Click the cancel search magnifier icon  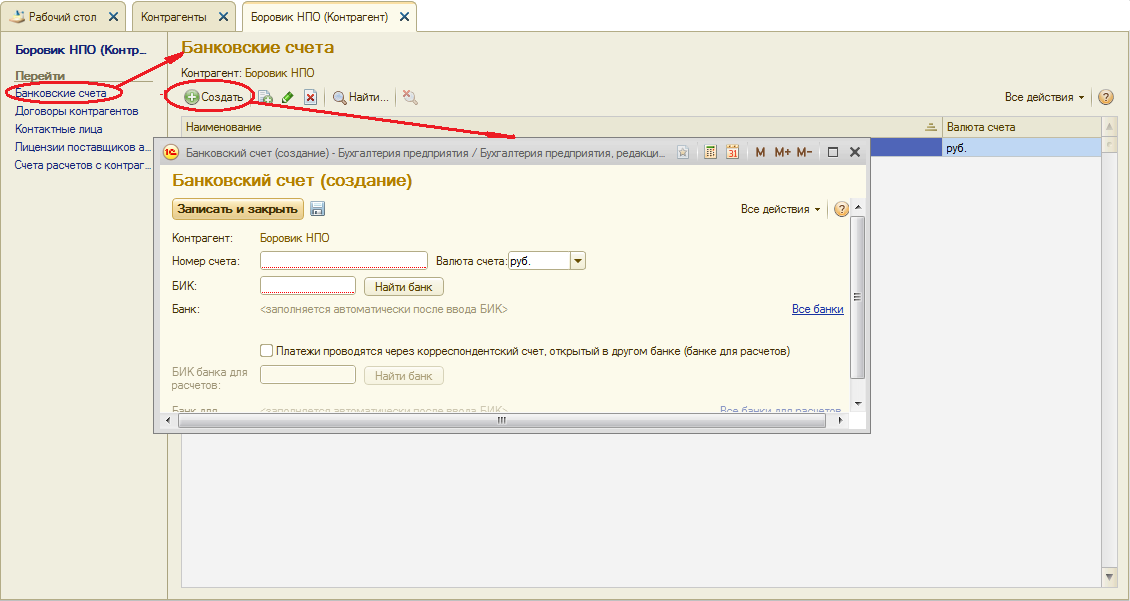pos(410,97)
